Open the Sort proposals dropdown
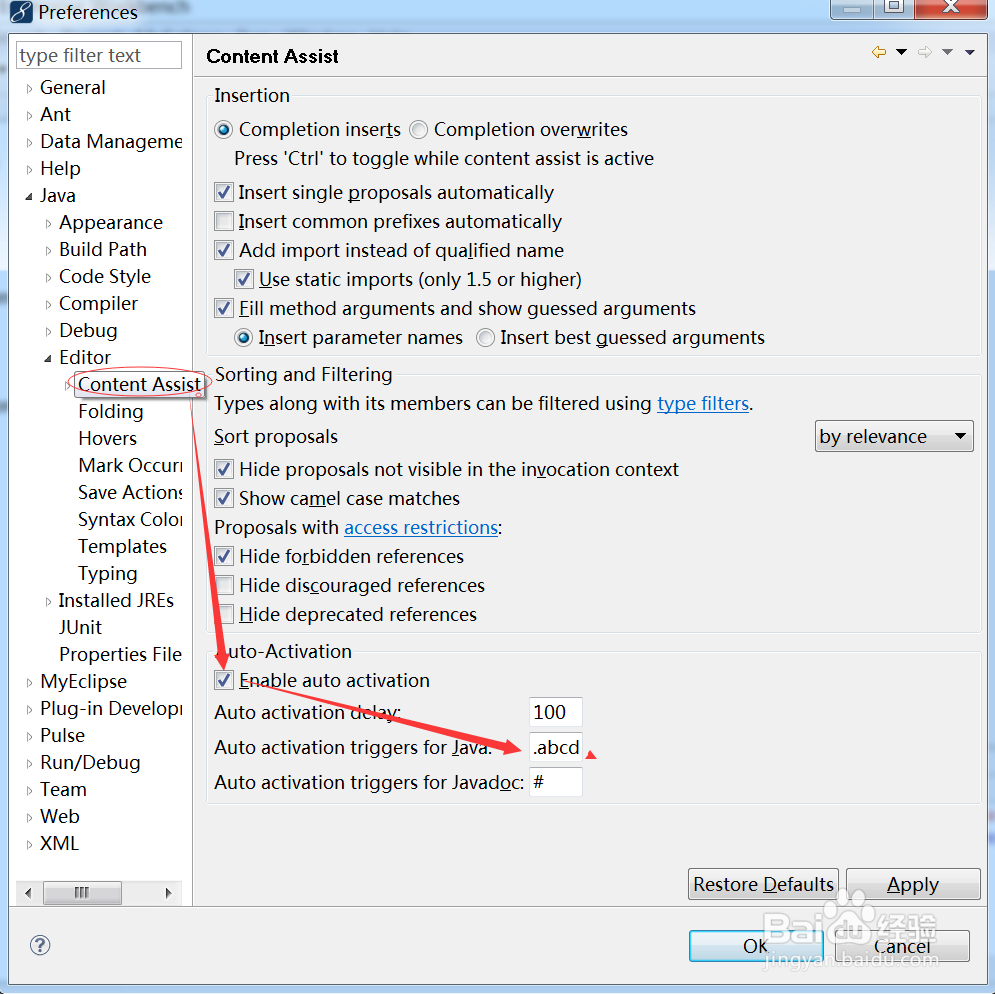Image resolution: width=995 pixels, height=994 pixels. pos(894,437)
